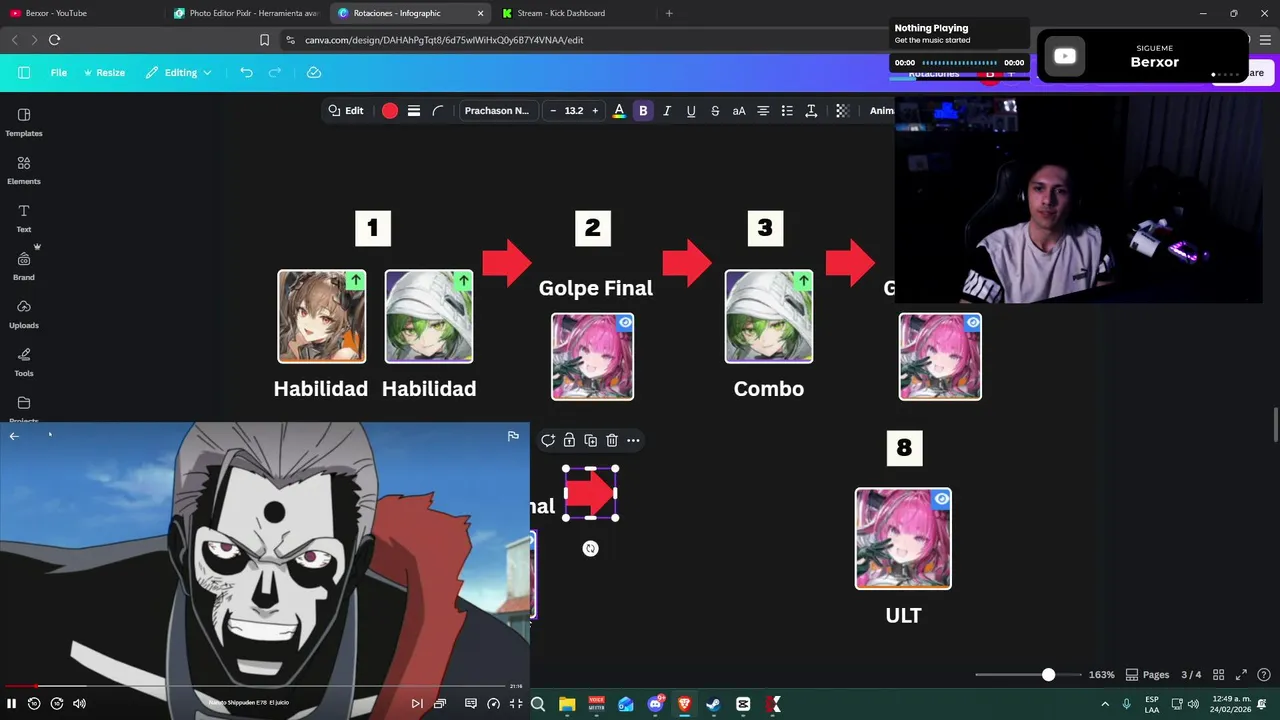This screenshot has height=720, width=1280.
Task: Skip video forward 10 seconds
Action: coord(57,704)
